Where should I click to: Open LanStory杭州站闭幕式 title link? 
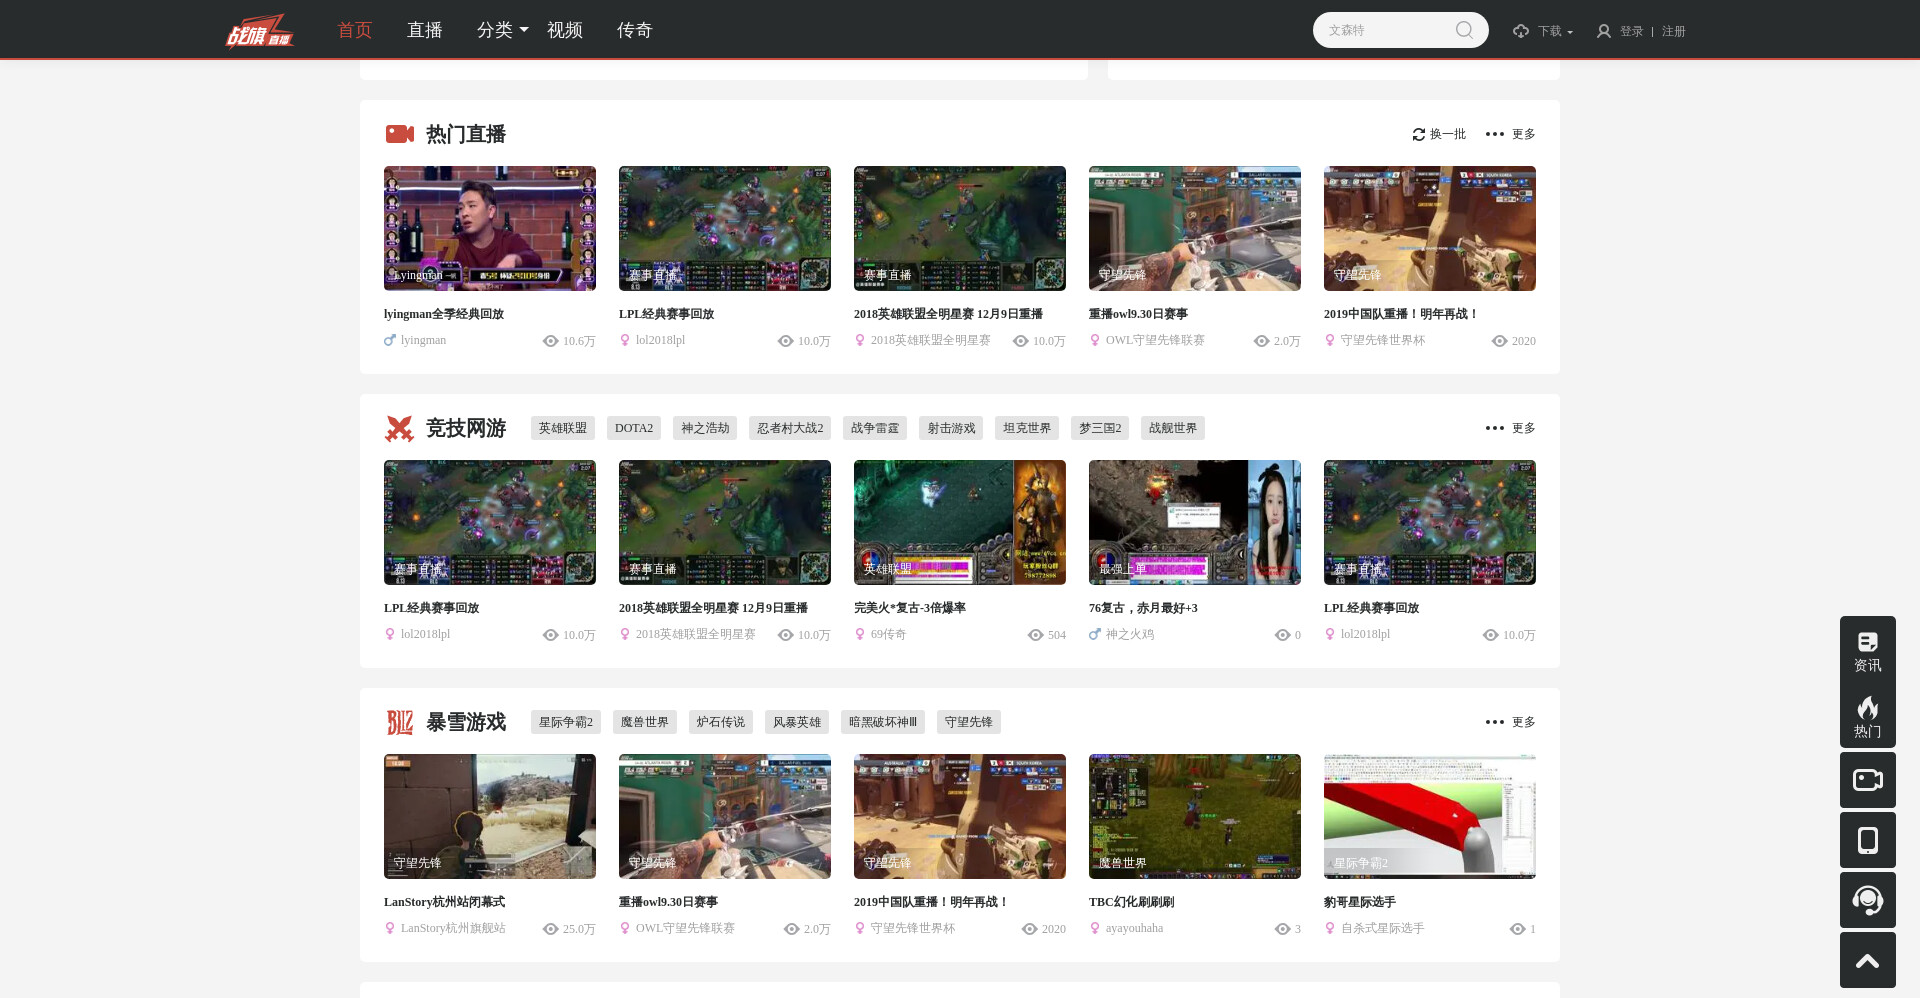[x=444, y=902]
